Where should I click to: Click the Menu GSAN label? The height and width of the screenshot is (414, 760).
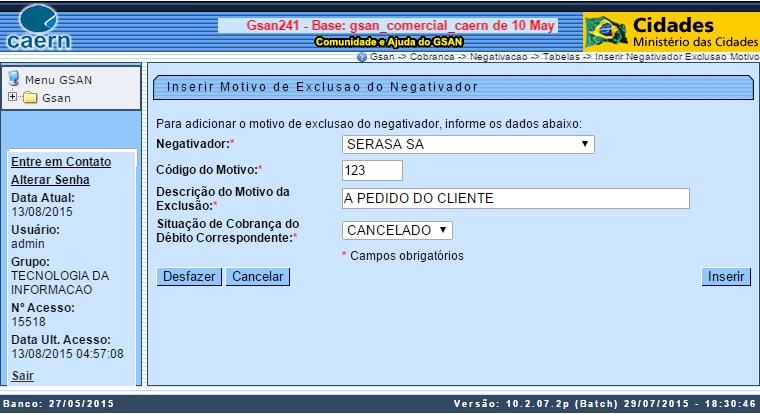[59, 80]
